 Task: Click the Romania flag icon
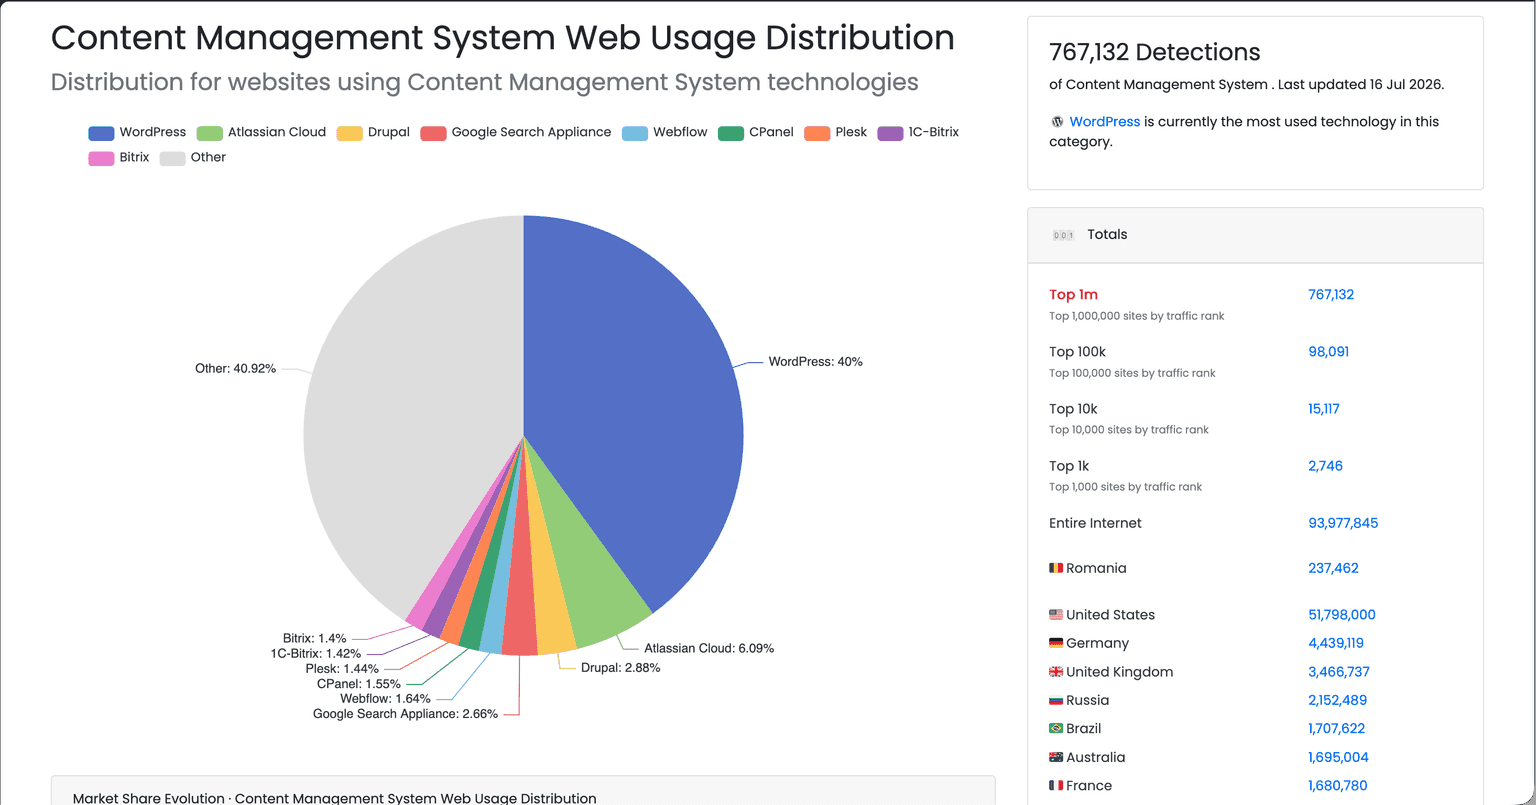pyautogui.click(x=1056, y=568)
